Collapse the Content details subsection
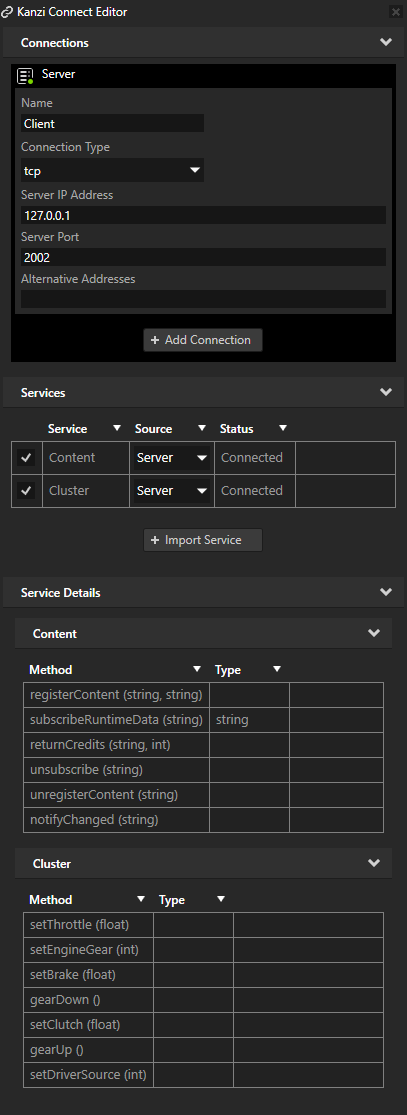Screen dimensions: 407x1115 (x=374, y=634)
